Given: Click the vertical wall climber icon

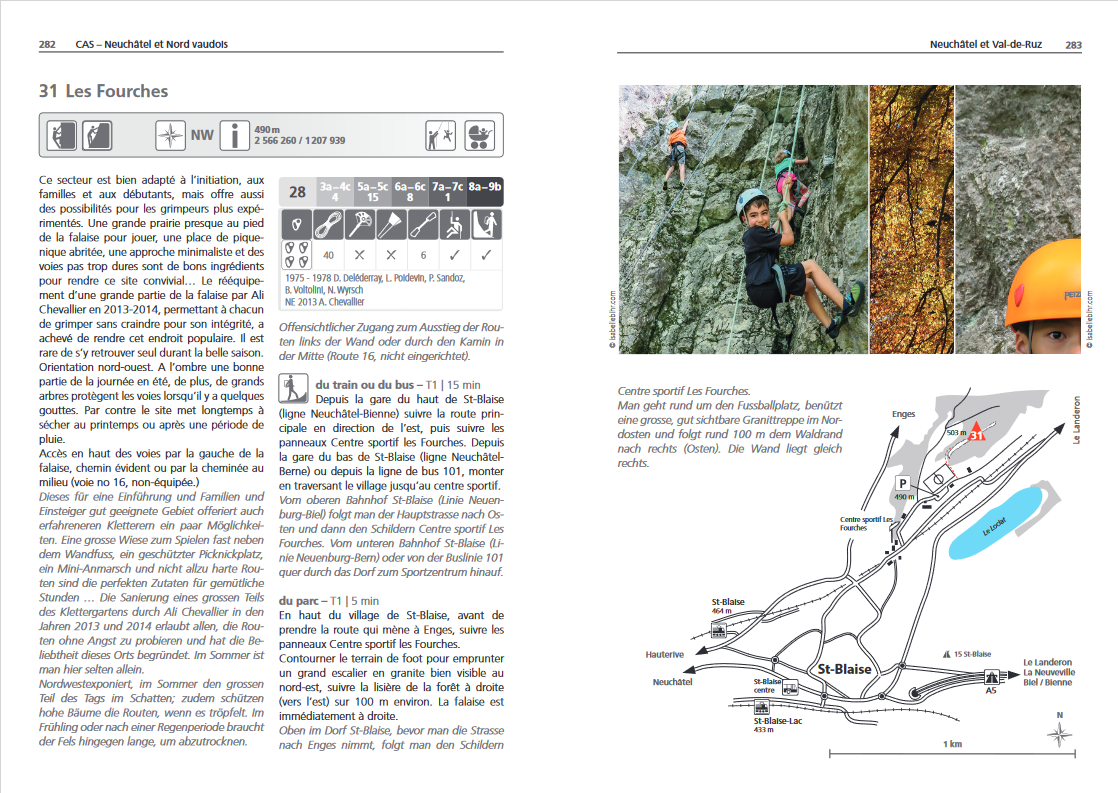Looking at the screenshot, I should pos(61,135).
